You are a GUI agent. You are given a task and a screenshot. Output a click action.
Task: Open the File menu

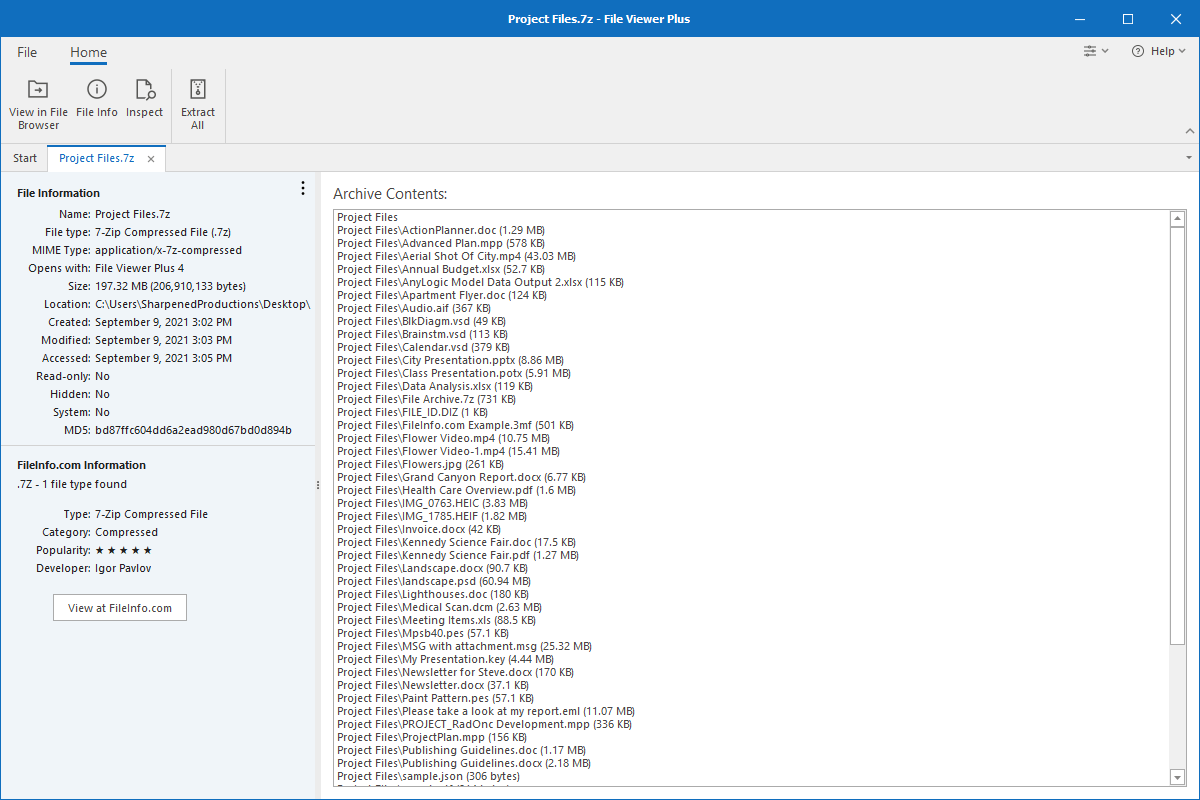[x=26, y=52]
